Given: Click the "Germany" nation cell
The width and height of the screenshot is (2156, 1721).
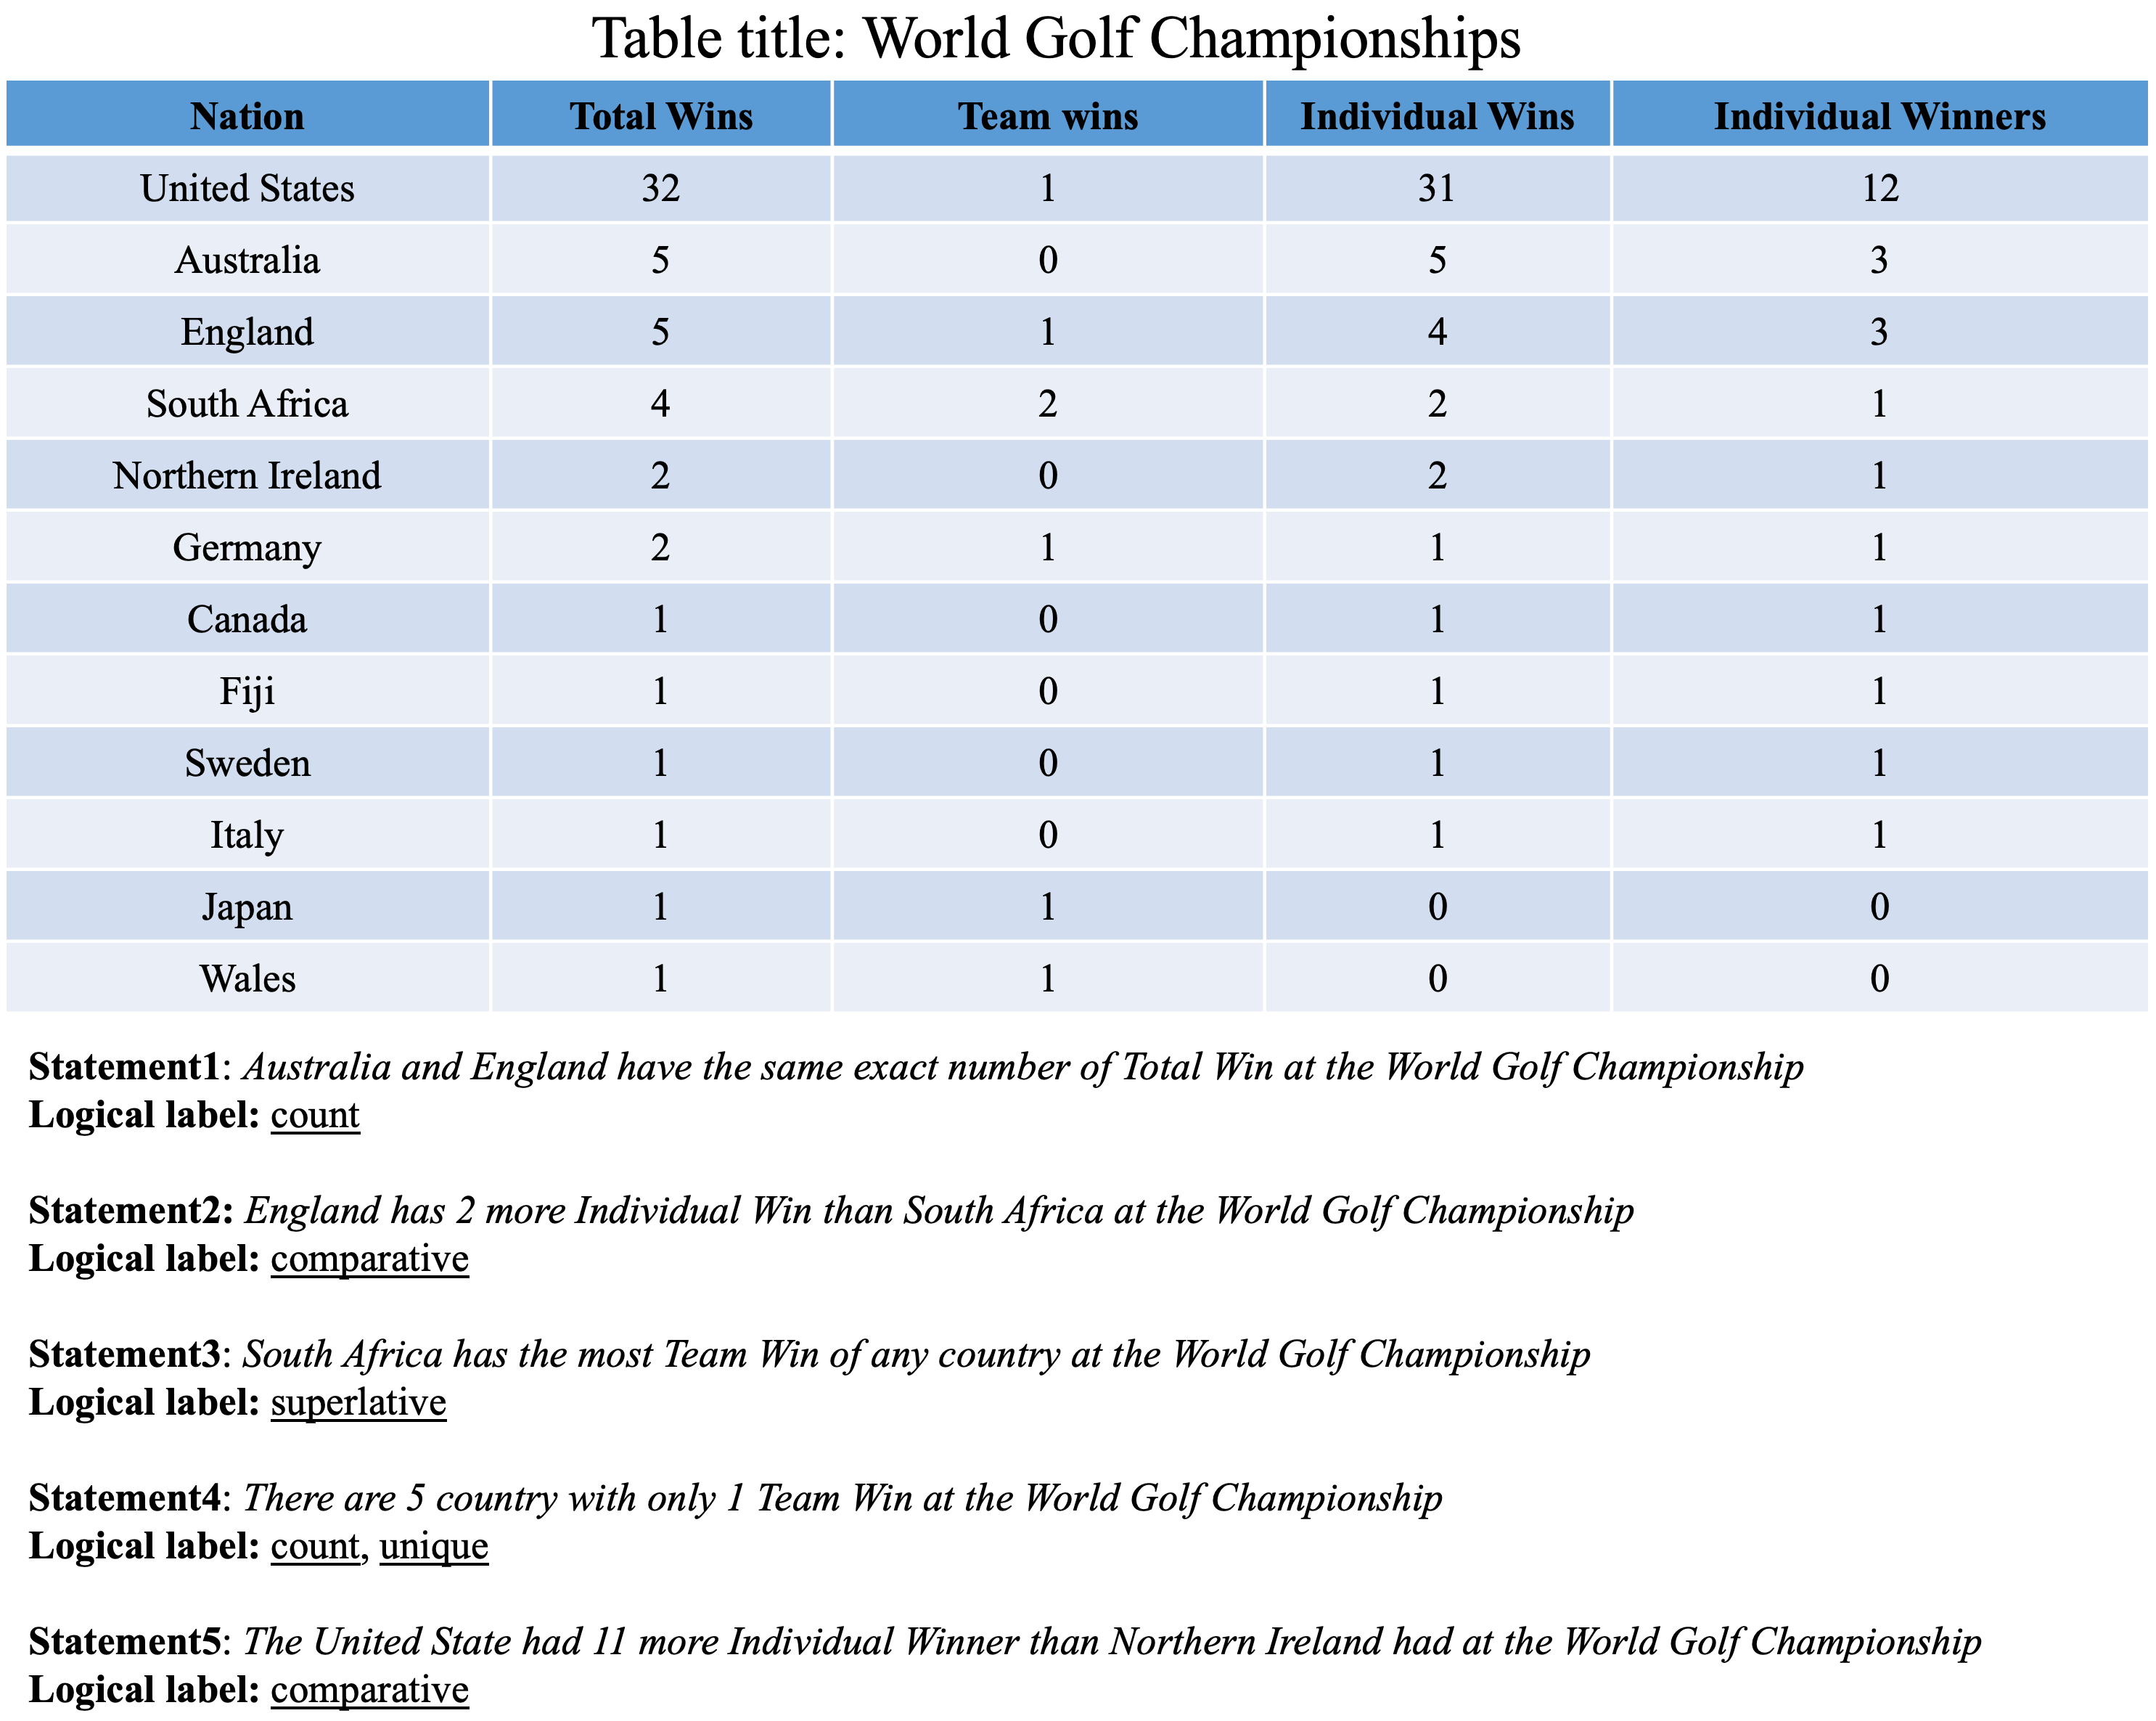Looking at the screenshot, I should 247,548.
